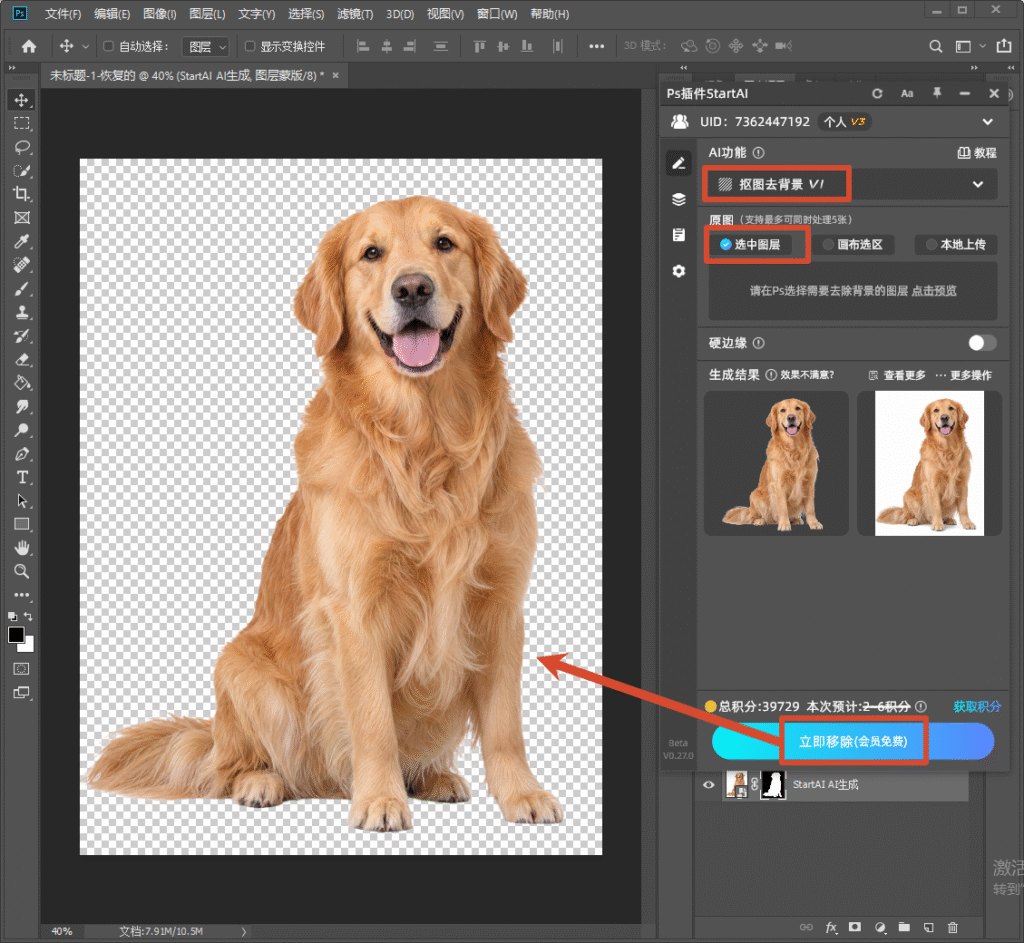1024x943 pixels.
Task: Expand the UID account chevron
Action: [987, 122]
